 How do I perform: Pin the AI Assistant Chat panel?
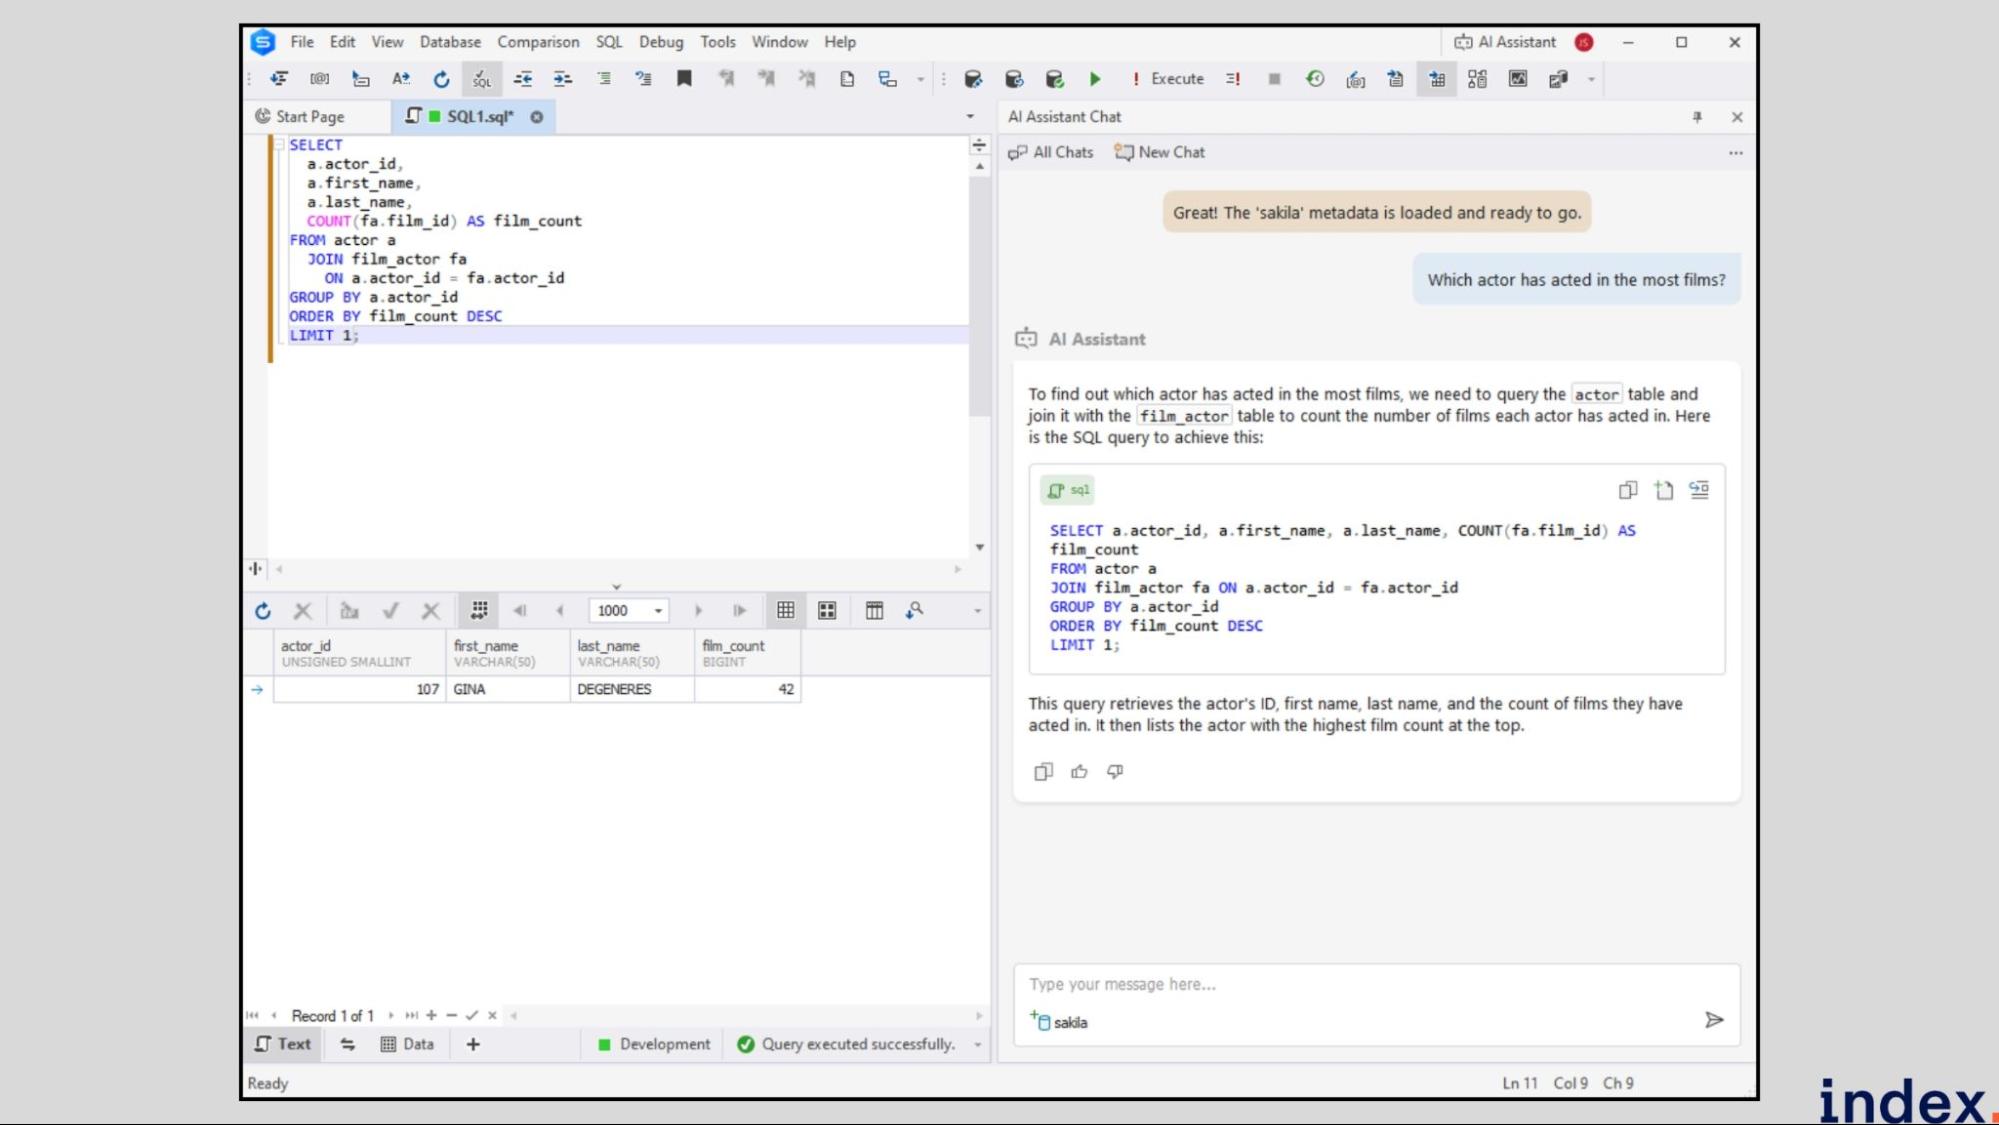1696,117
